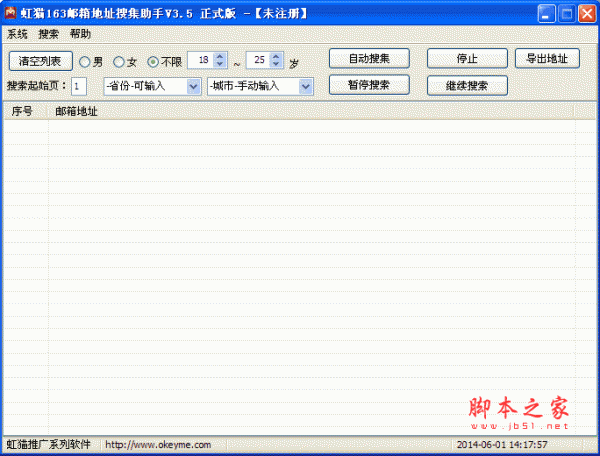Click the 邮箱地址 column header
The height and width of the screenshot is (456, 600).
[x=311, y=111]
